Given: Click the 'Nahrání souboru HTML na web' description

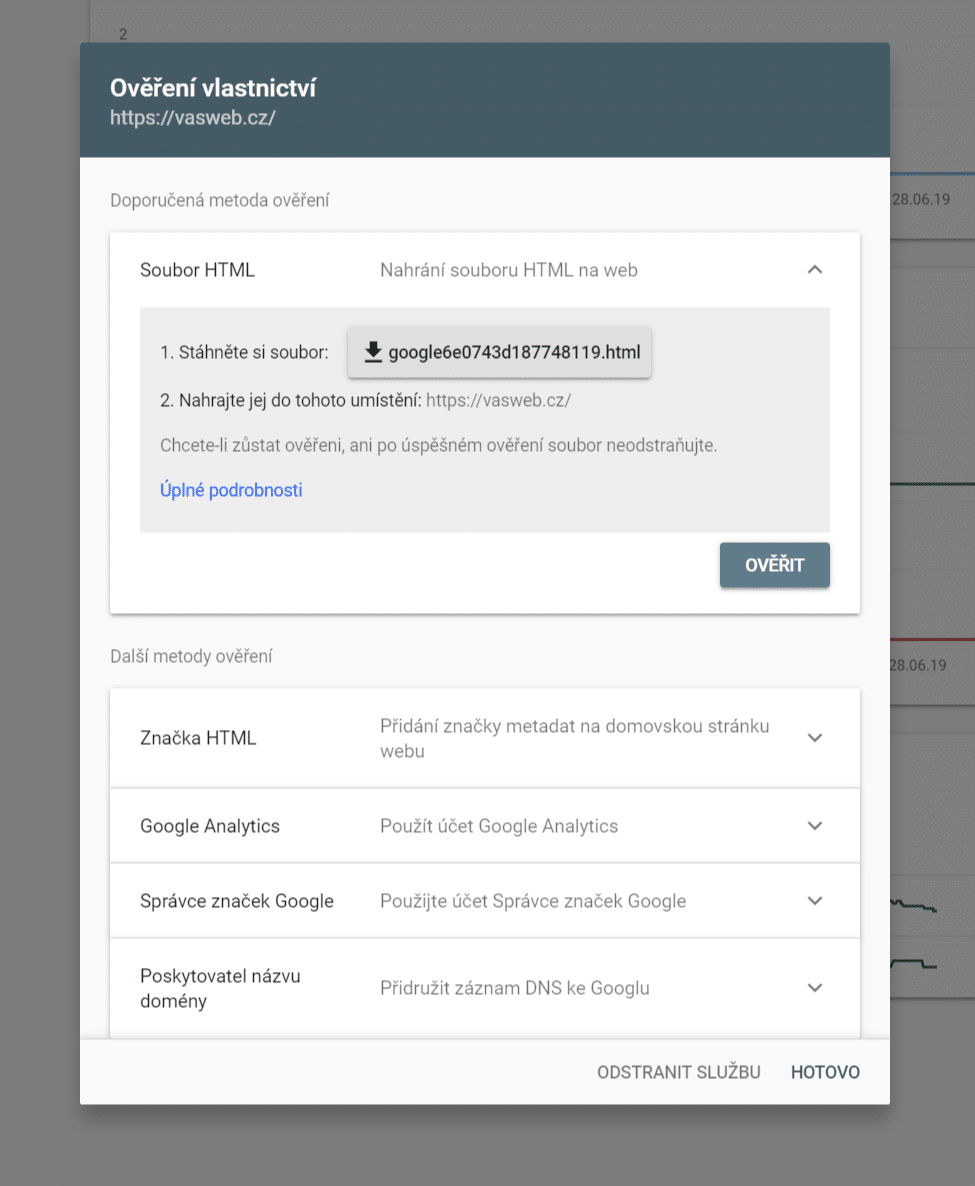Looking at the screenshot, I should click(508, 270).
